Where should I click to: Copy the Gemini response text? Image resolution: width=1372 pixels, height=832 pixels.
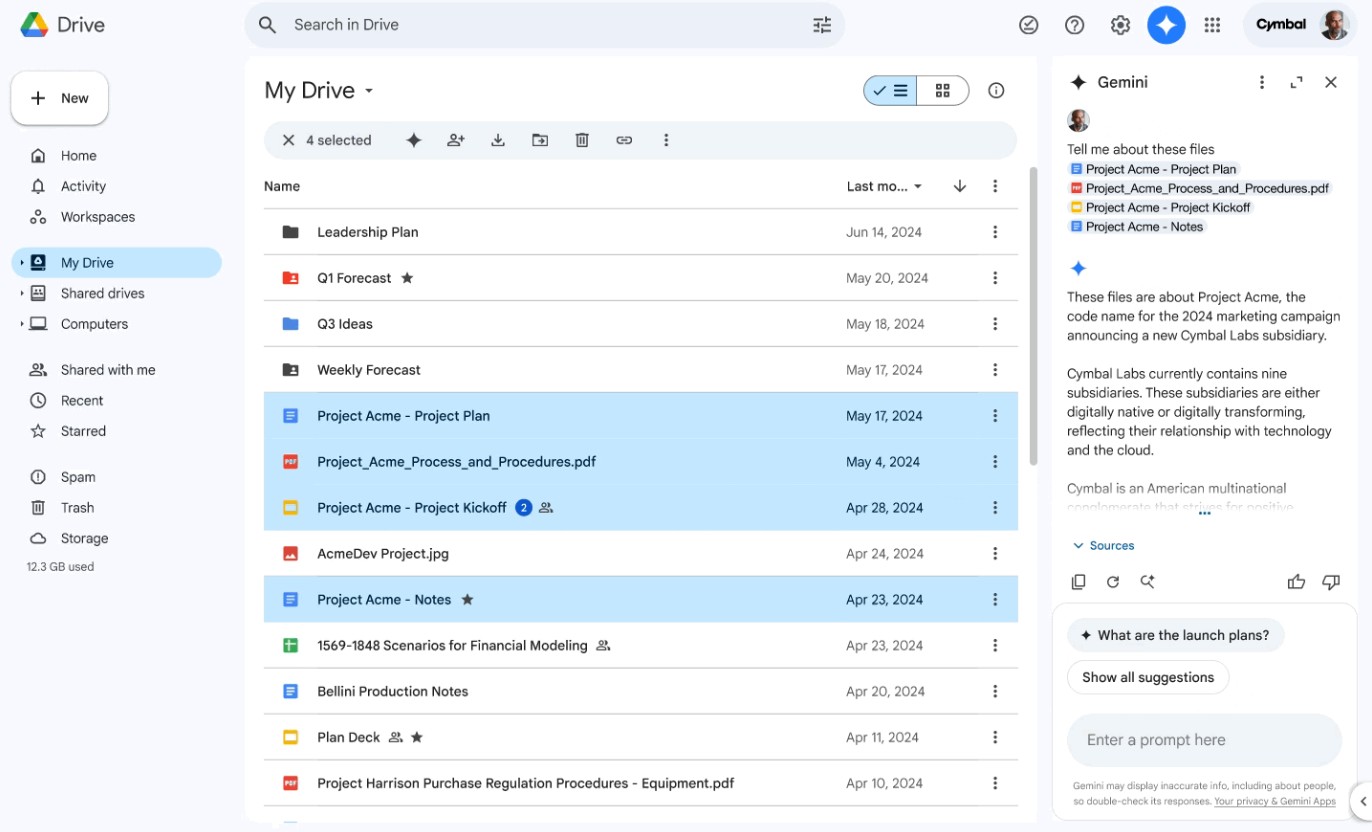pyautogui.click(x=1078, y=582)
